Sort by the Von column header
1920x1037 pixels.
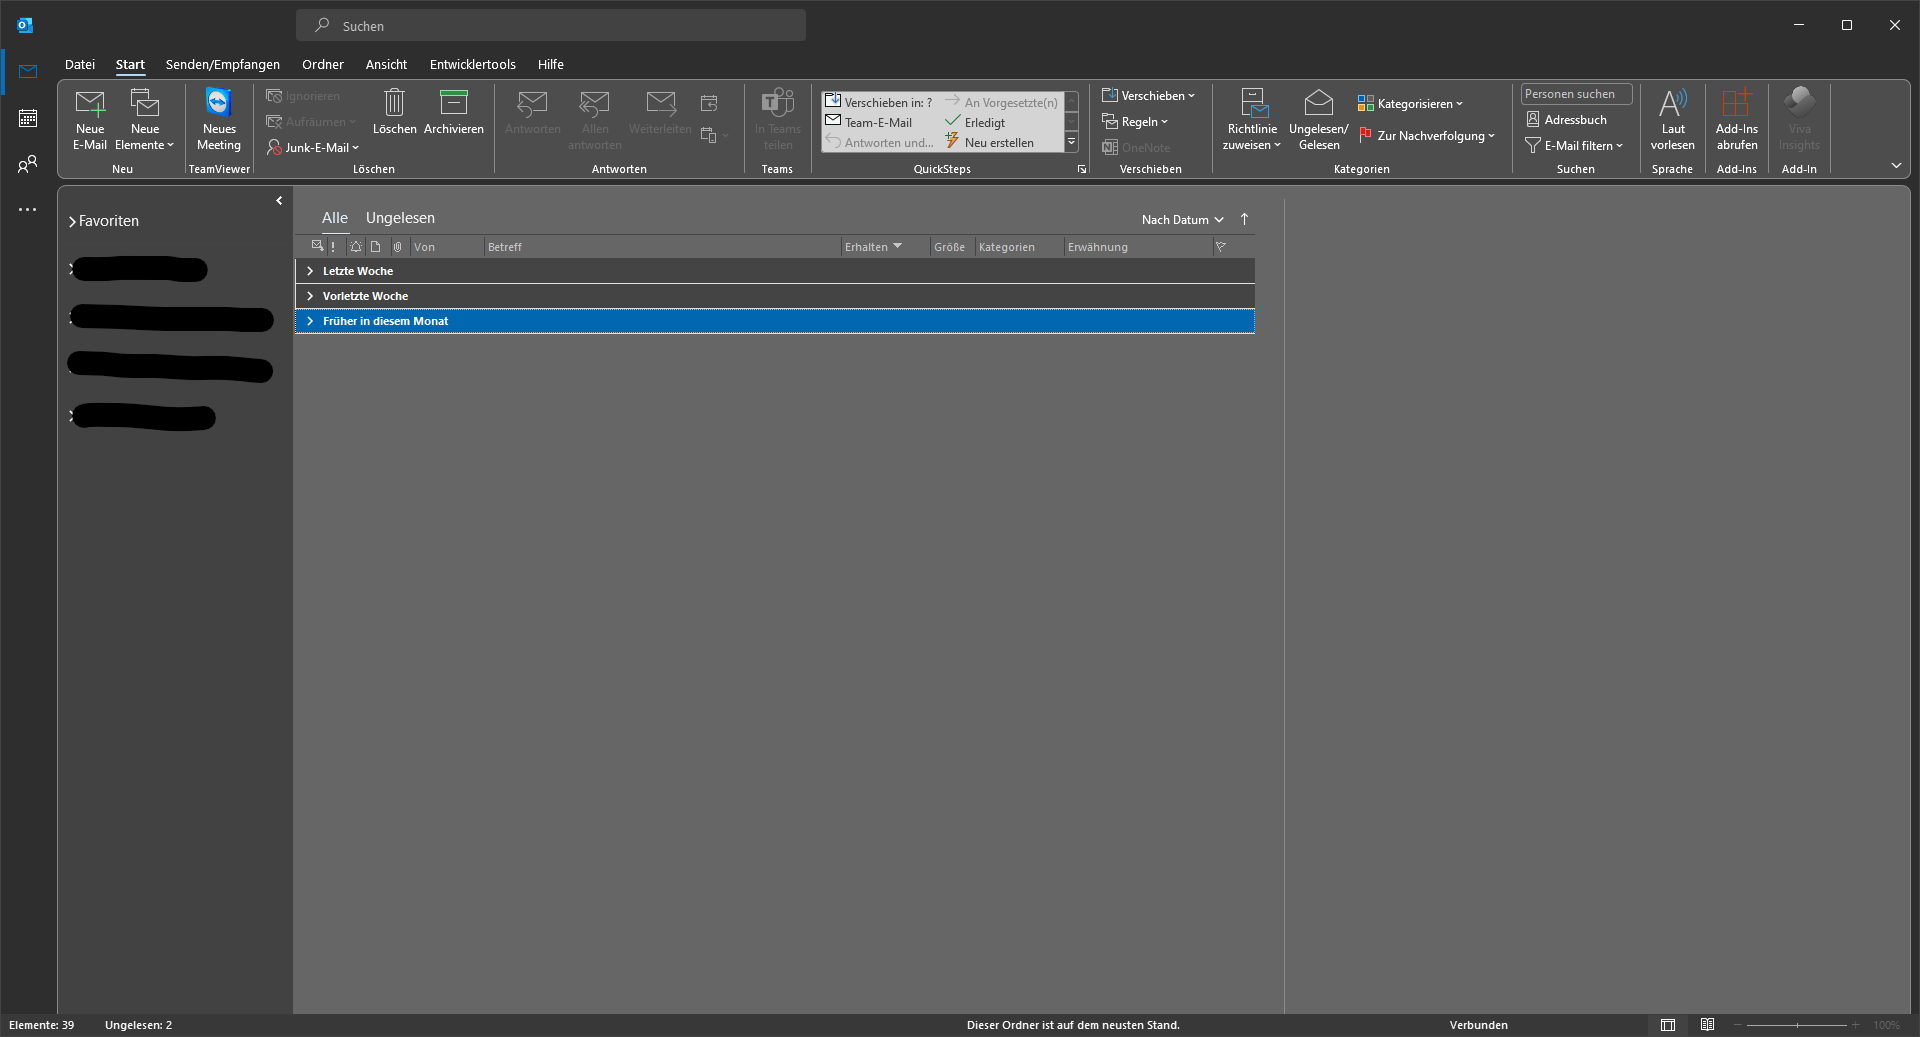tap(447, 247)
